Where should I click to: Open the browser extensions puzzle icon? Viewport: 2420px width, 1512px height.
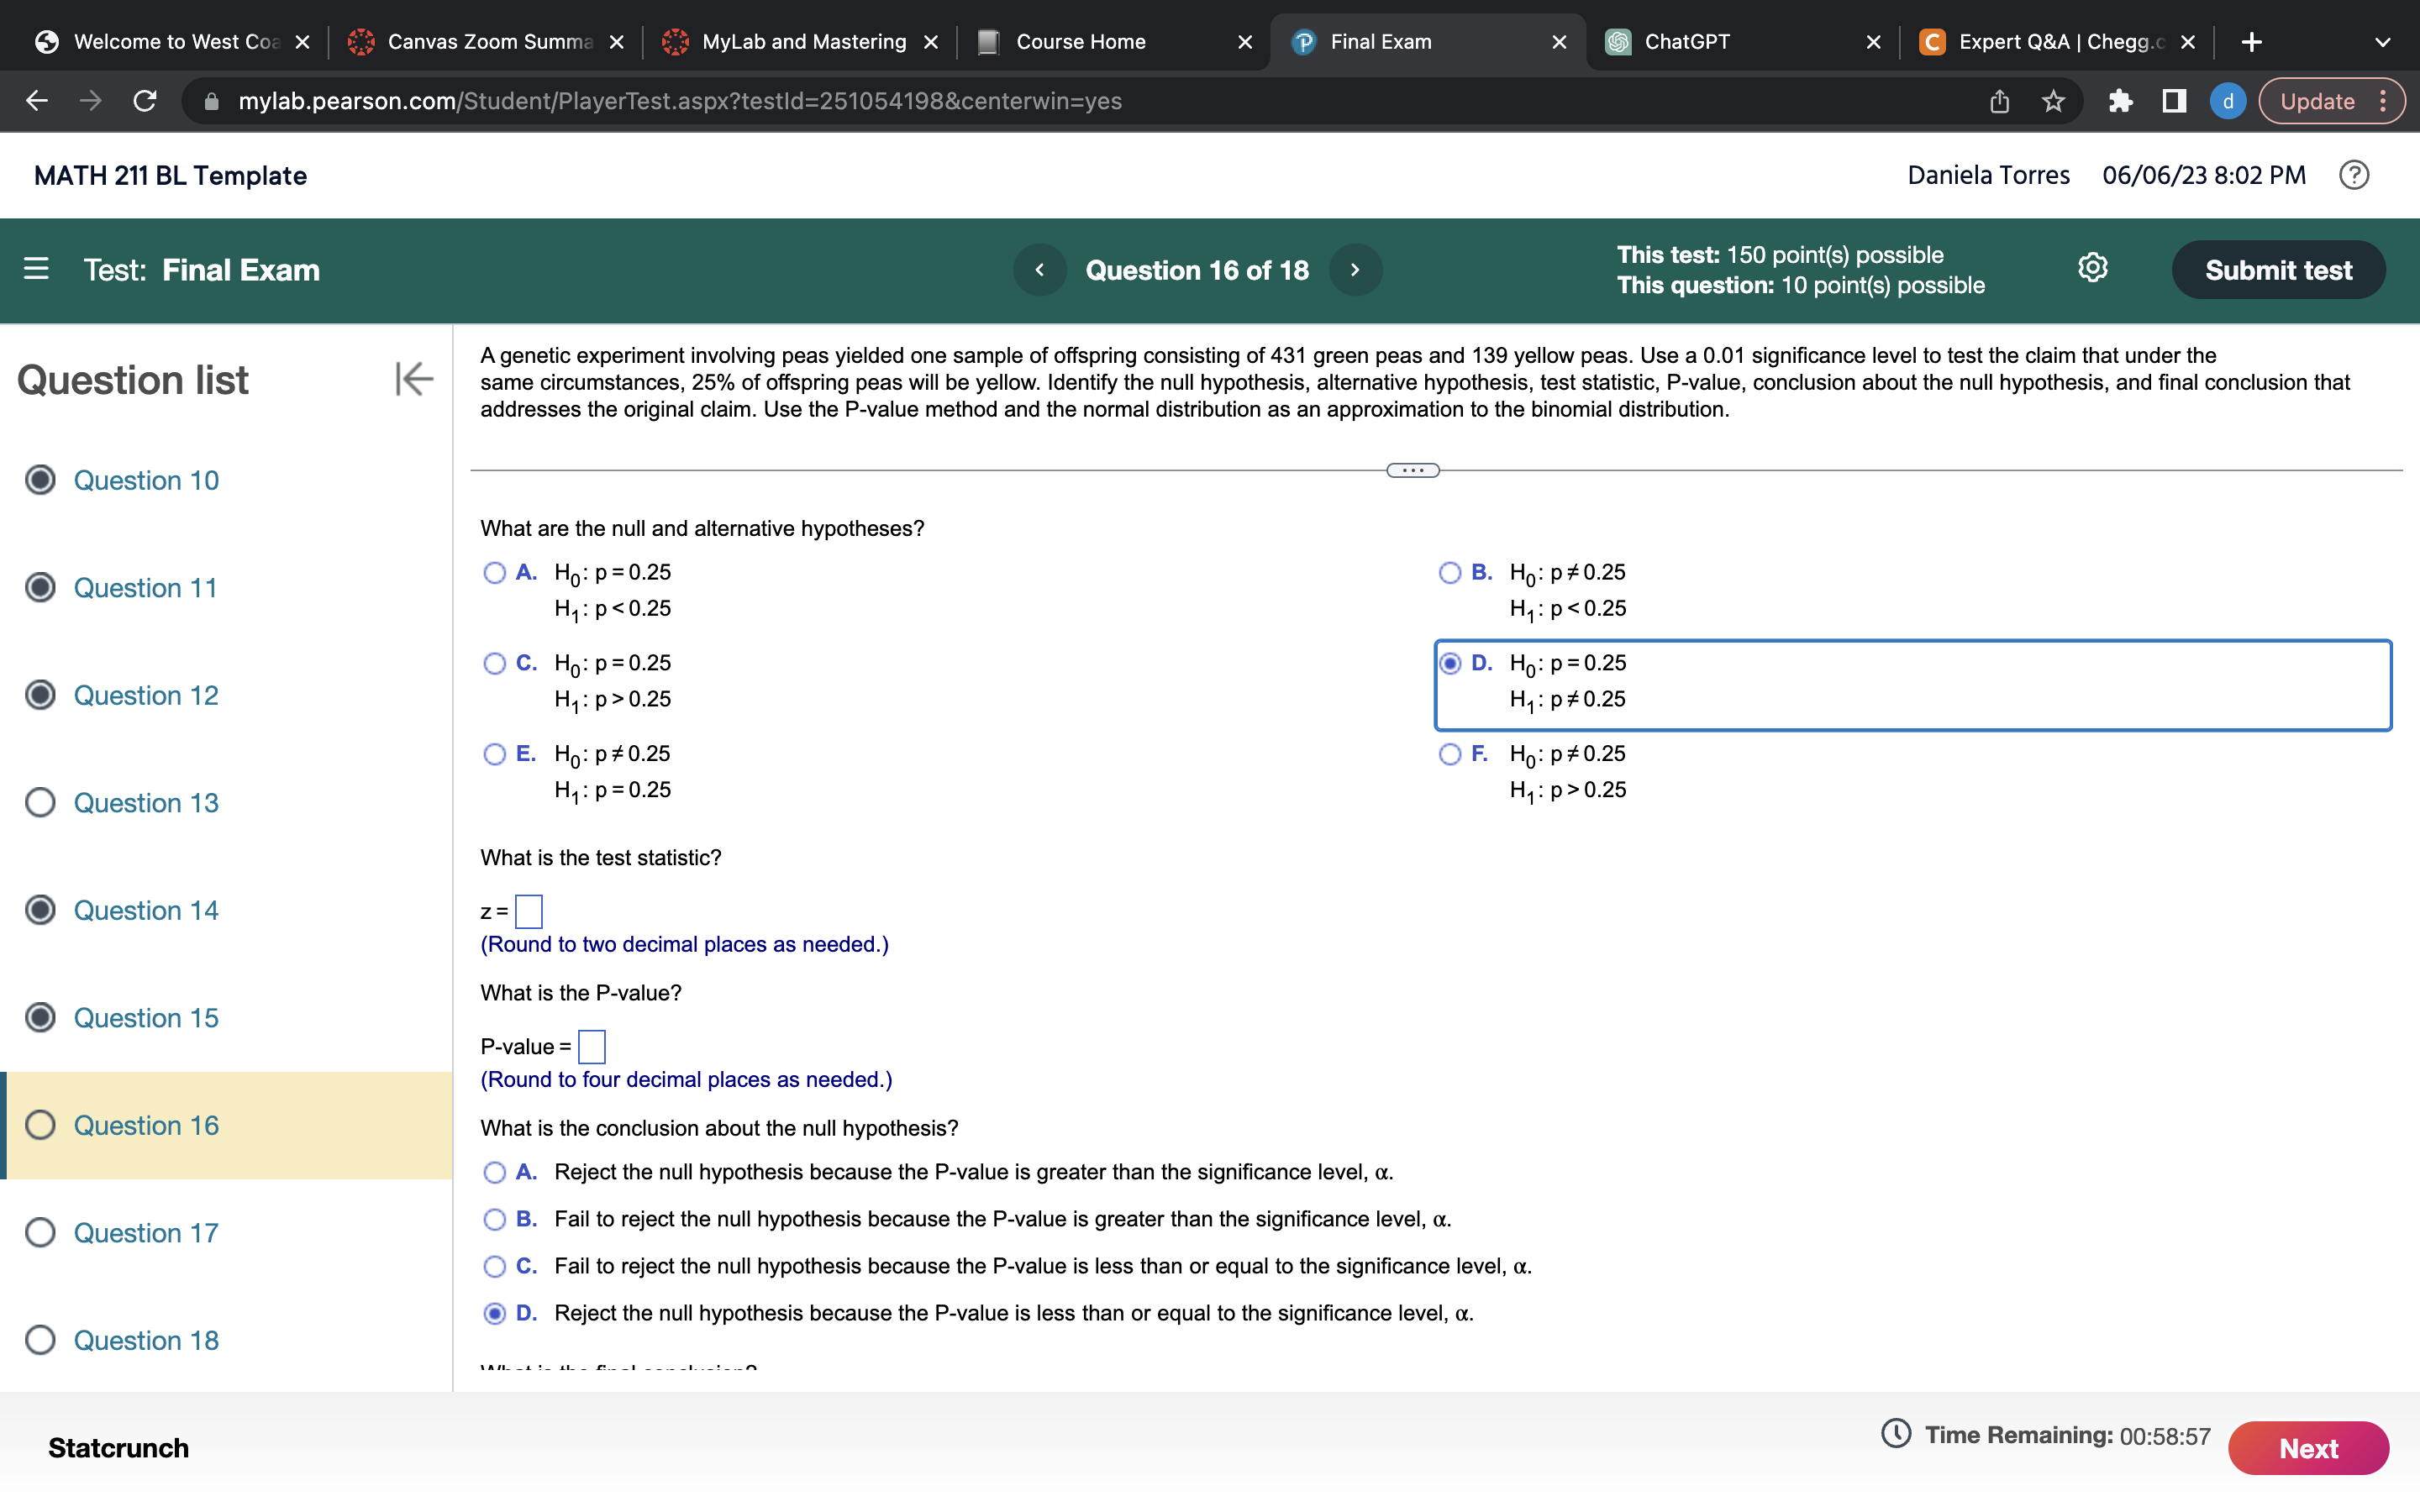2121,101
